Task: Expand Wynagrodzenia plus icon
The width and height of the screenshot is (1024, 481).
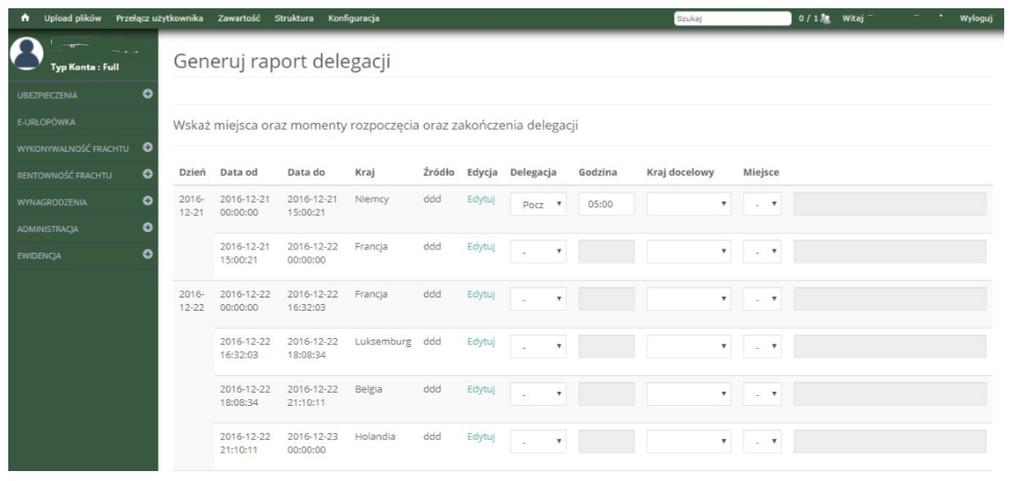Action: 148,201
